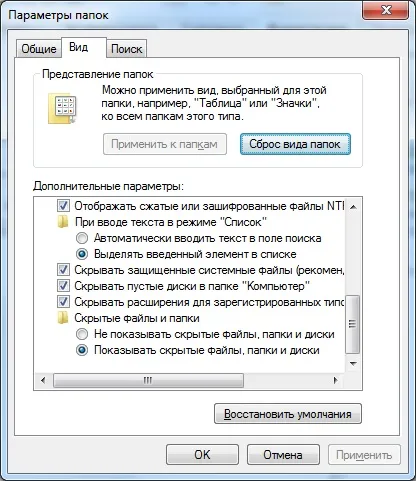Screen dimensions: 417x481
Task: Click the vertical scrollbar thumb
Action: tap(353, 324)
